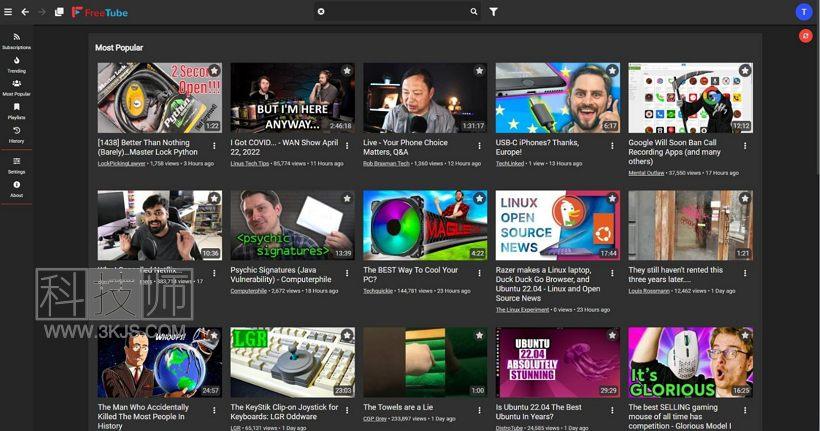Open options menu for Master Lock Python video
Viewport: 820px width, 431px height.
[x=214, y=146]
